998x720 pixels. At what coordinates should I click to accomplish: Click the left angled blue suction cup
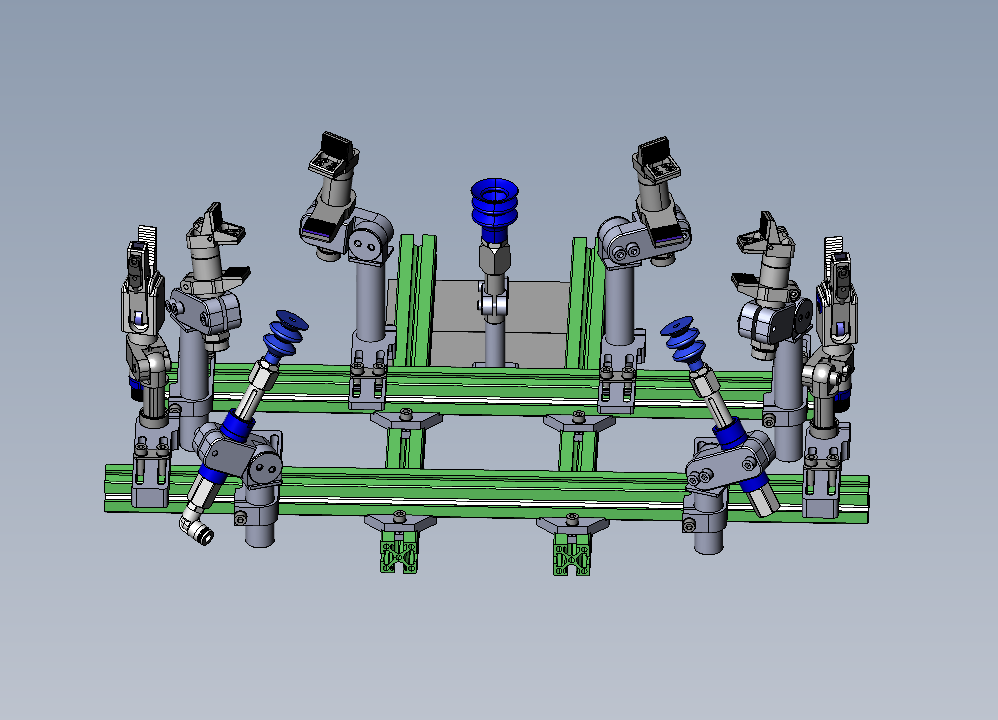(284, 333)
